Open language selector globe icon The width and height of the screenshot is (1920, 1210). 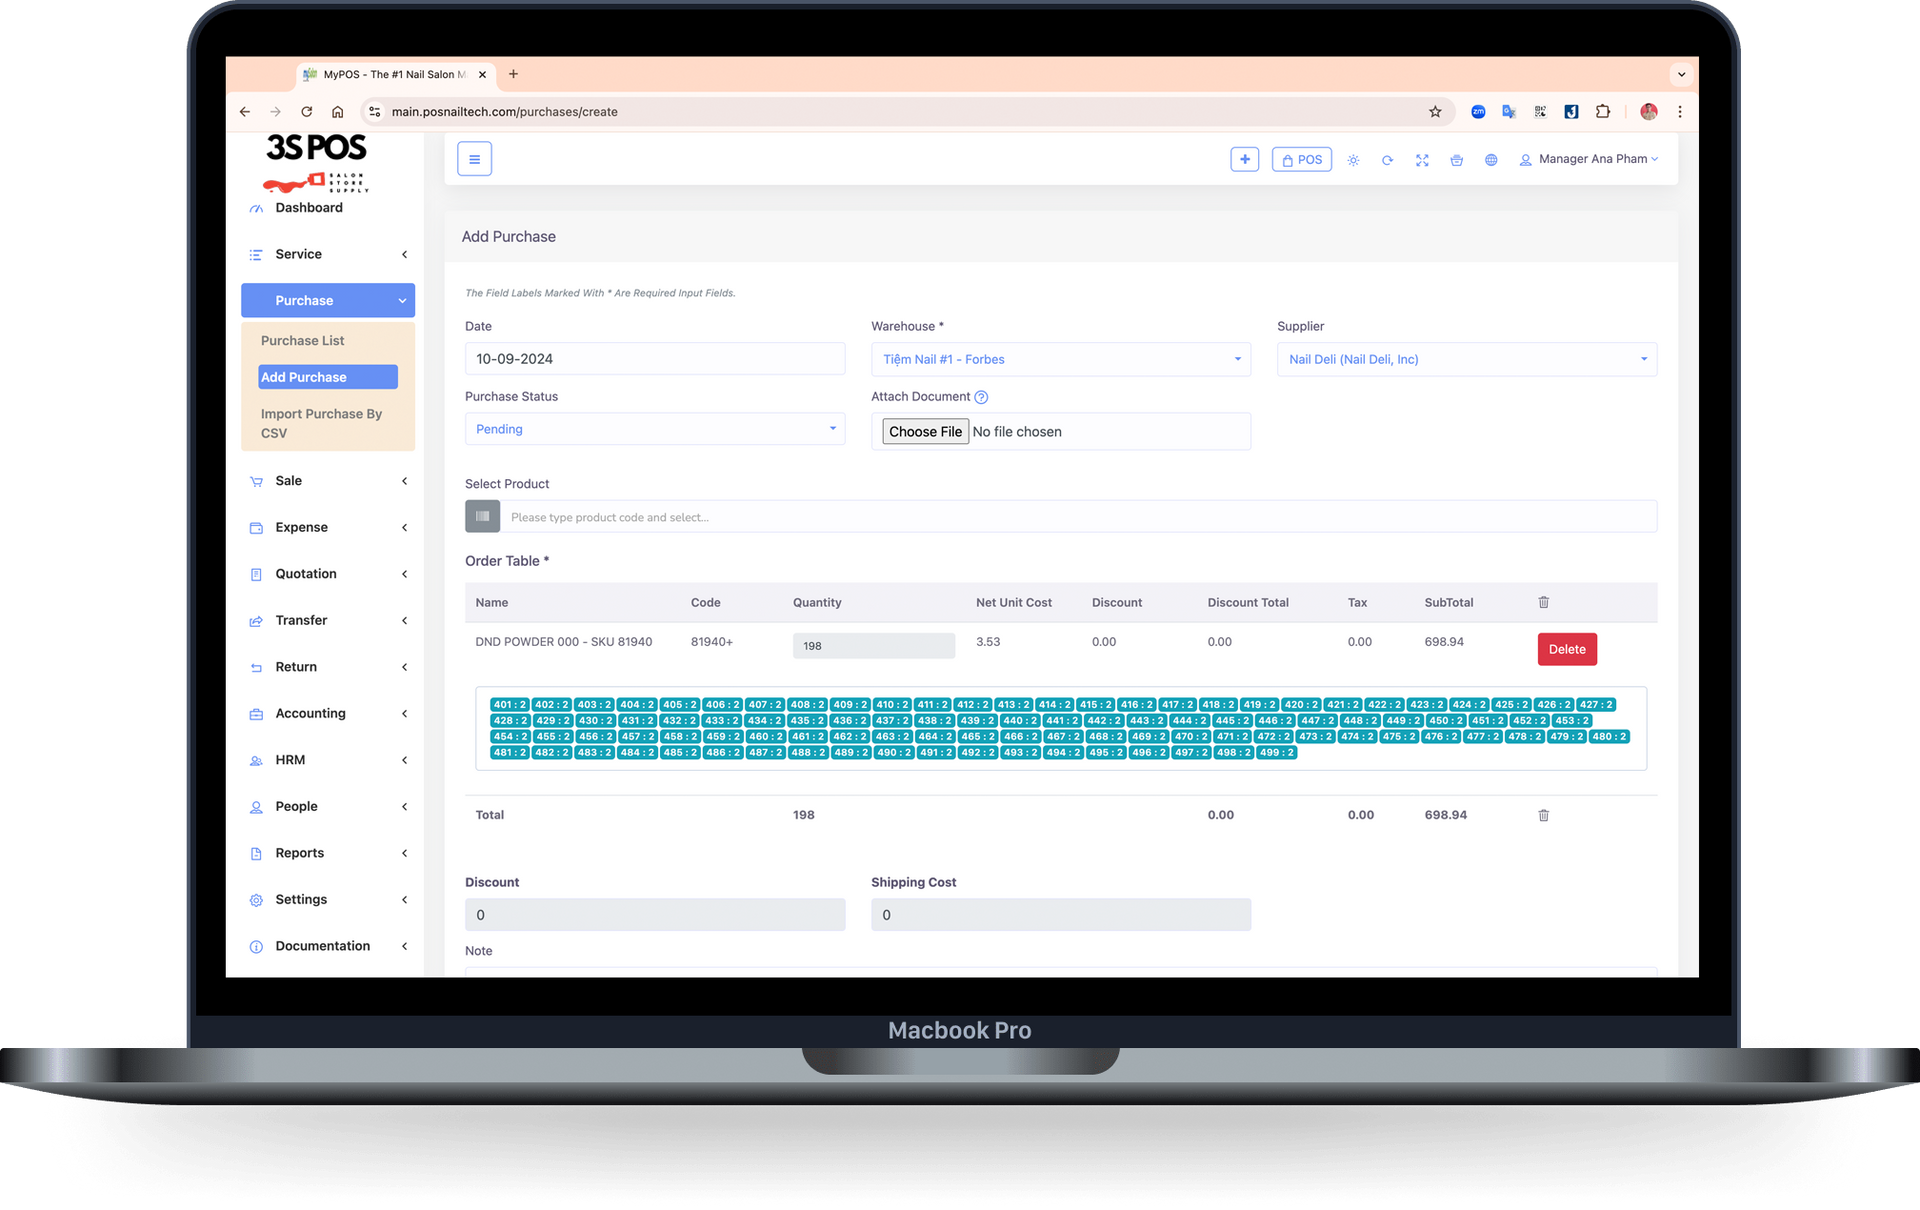point(1491,160)
